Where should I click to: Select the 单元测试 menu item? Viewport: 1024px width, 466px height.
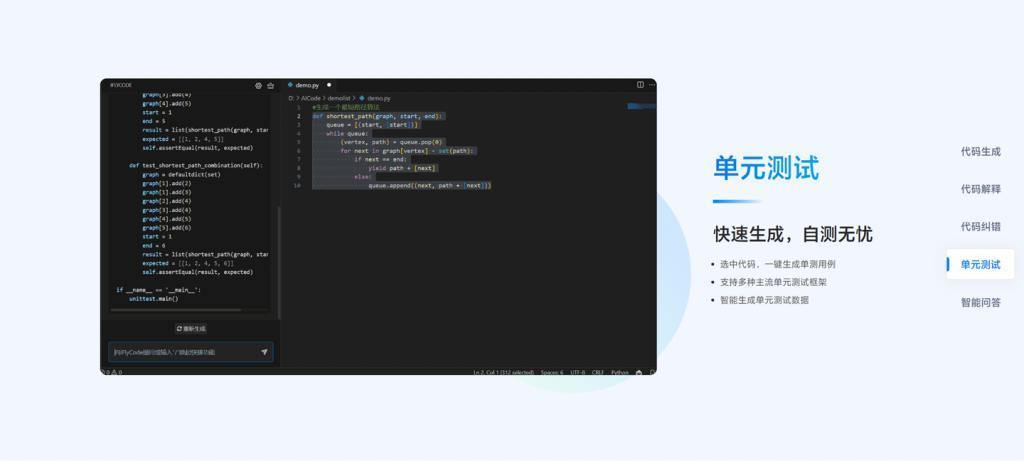[x=980, y=264]
